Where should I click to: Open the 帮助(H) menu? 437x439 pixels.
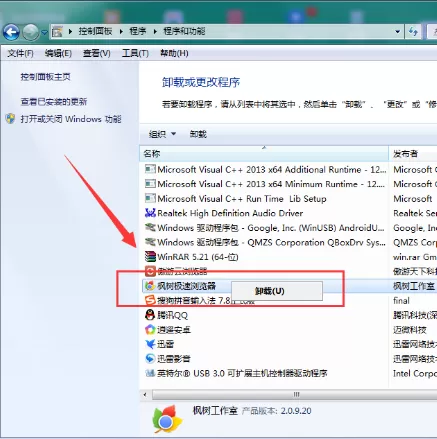174,53
